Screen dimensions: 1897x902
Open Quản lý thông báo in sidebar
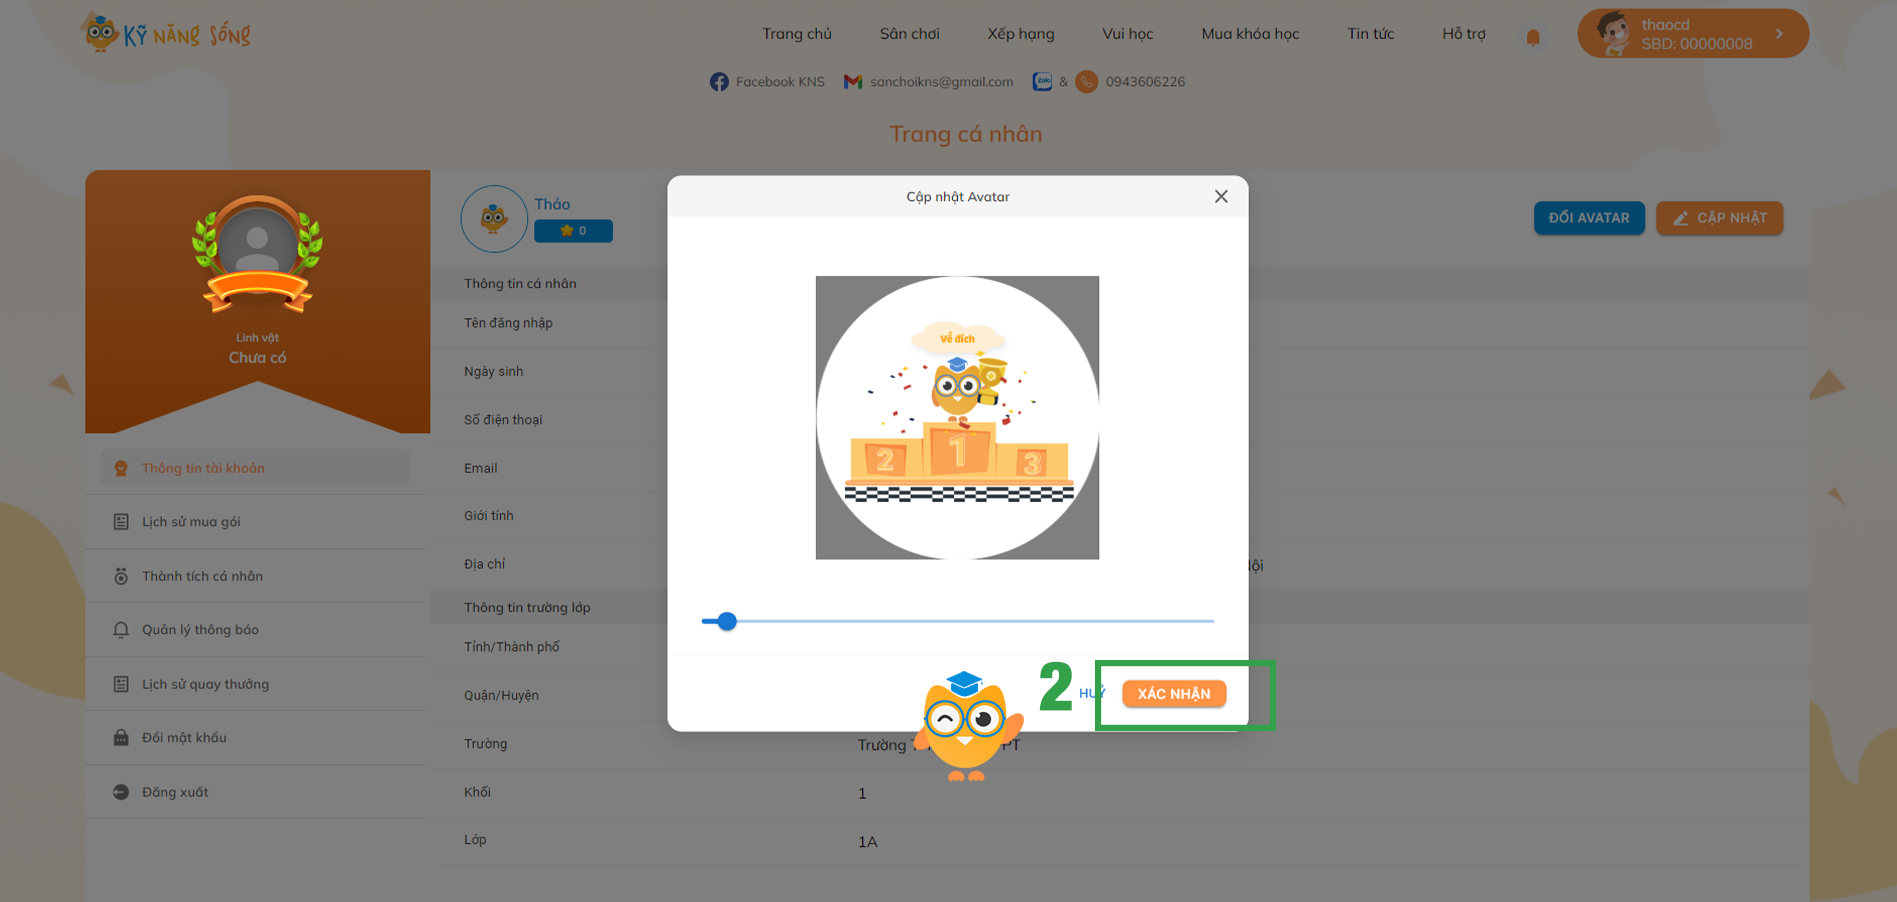(x=199, y=630)
